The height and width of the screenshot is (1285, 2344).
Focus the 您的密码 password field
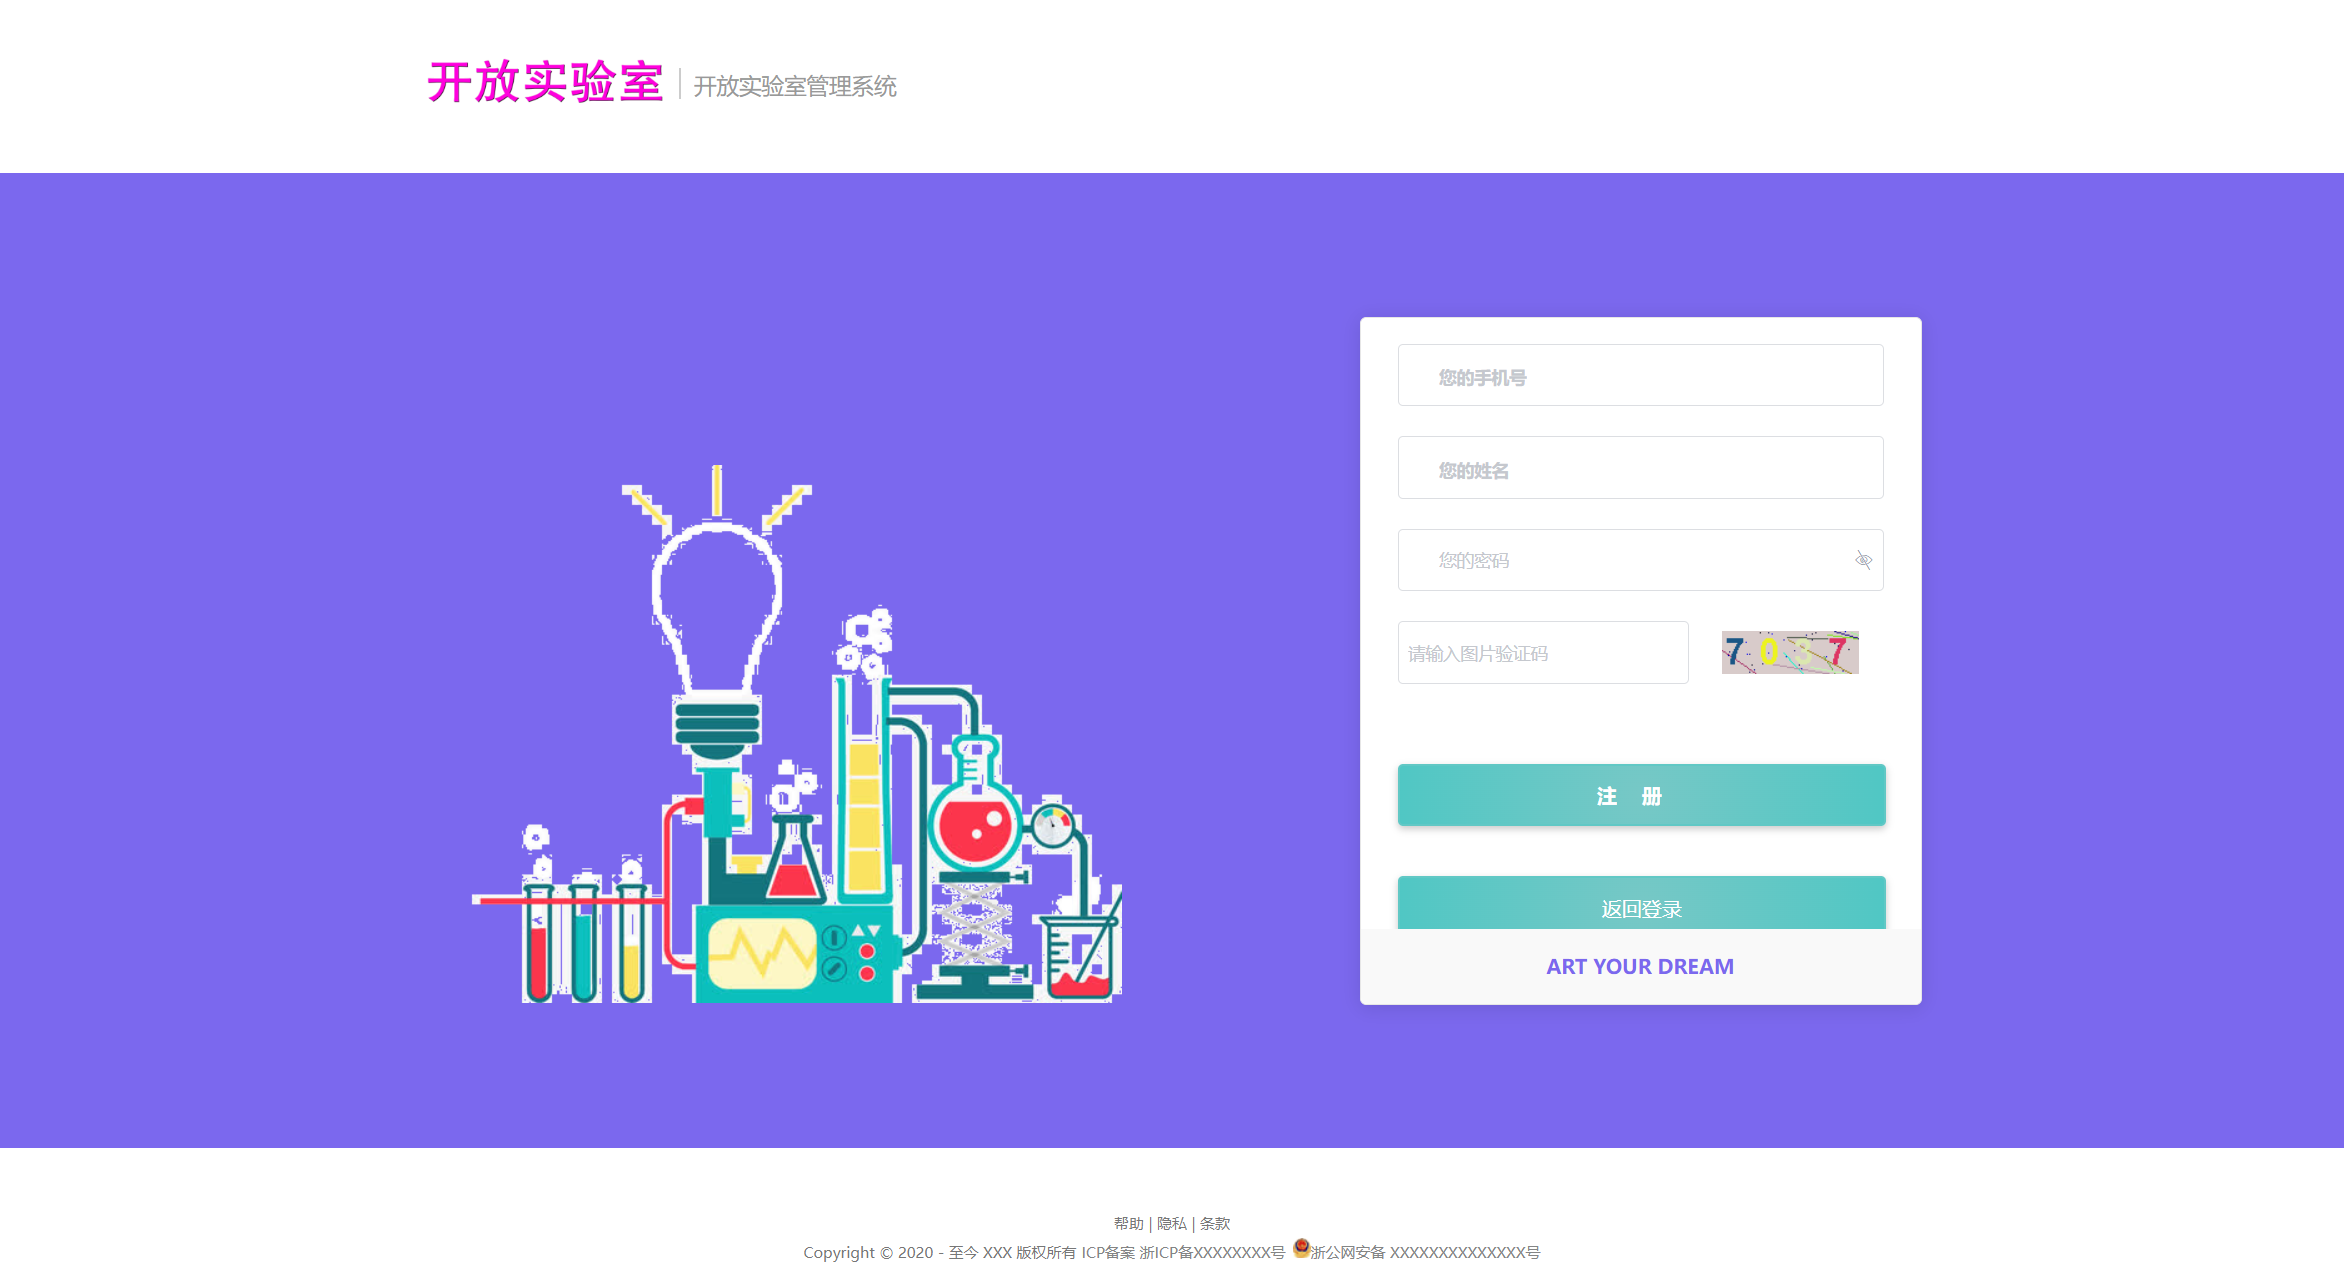[x=1640, y=560]
